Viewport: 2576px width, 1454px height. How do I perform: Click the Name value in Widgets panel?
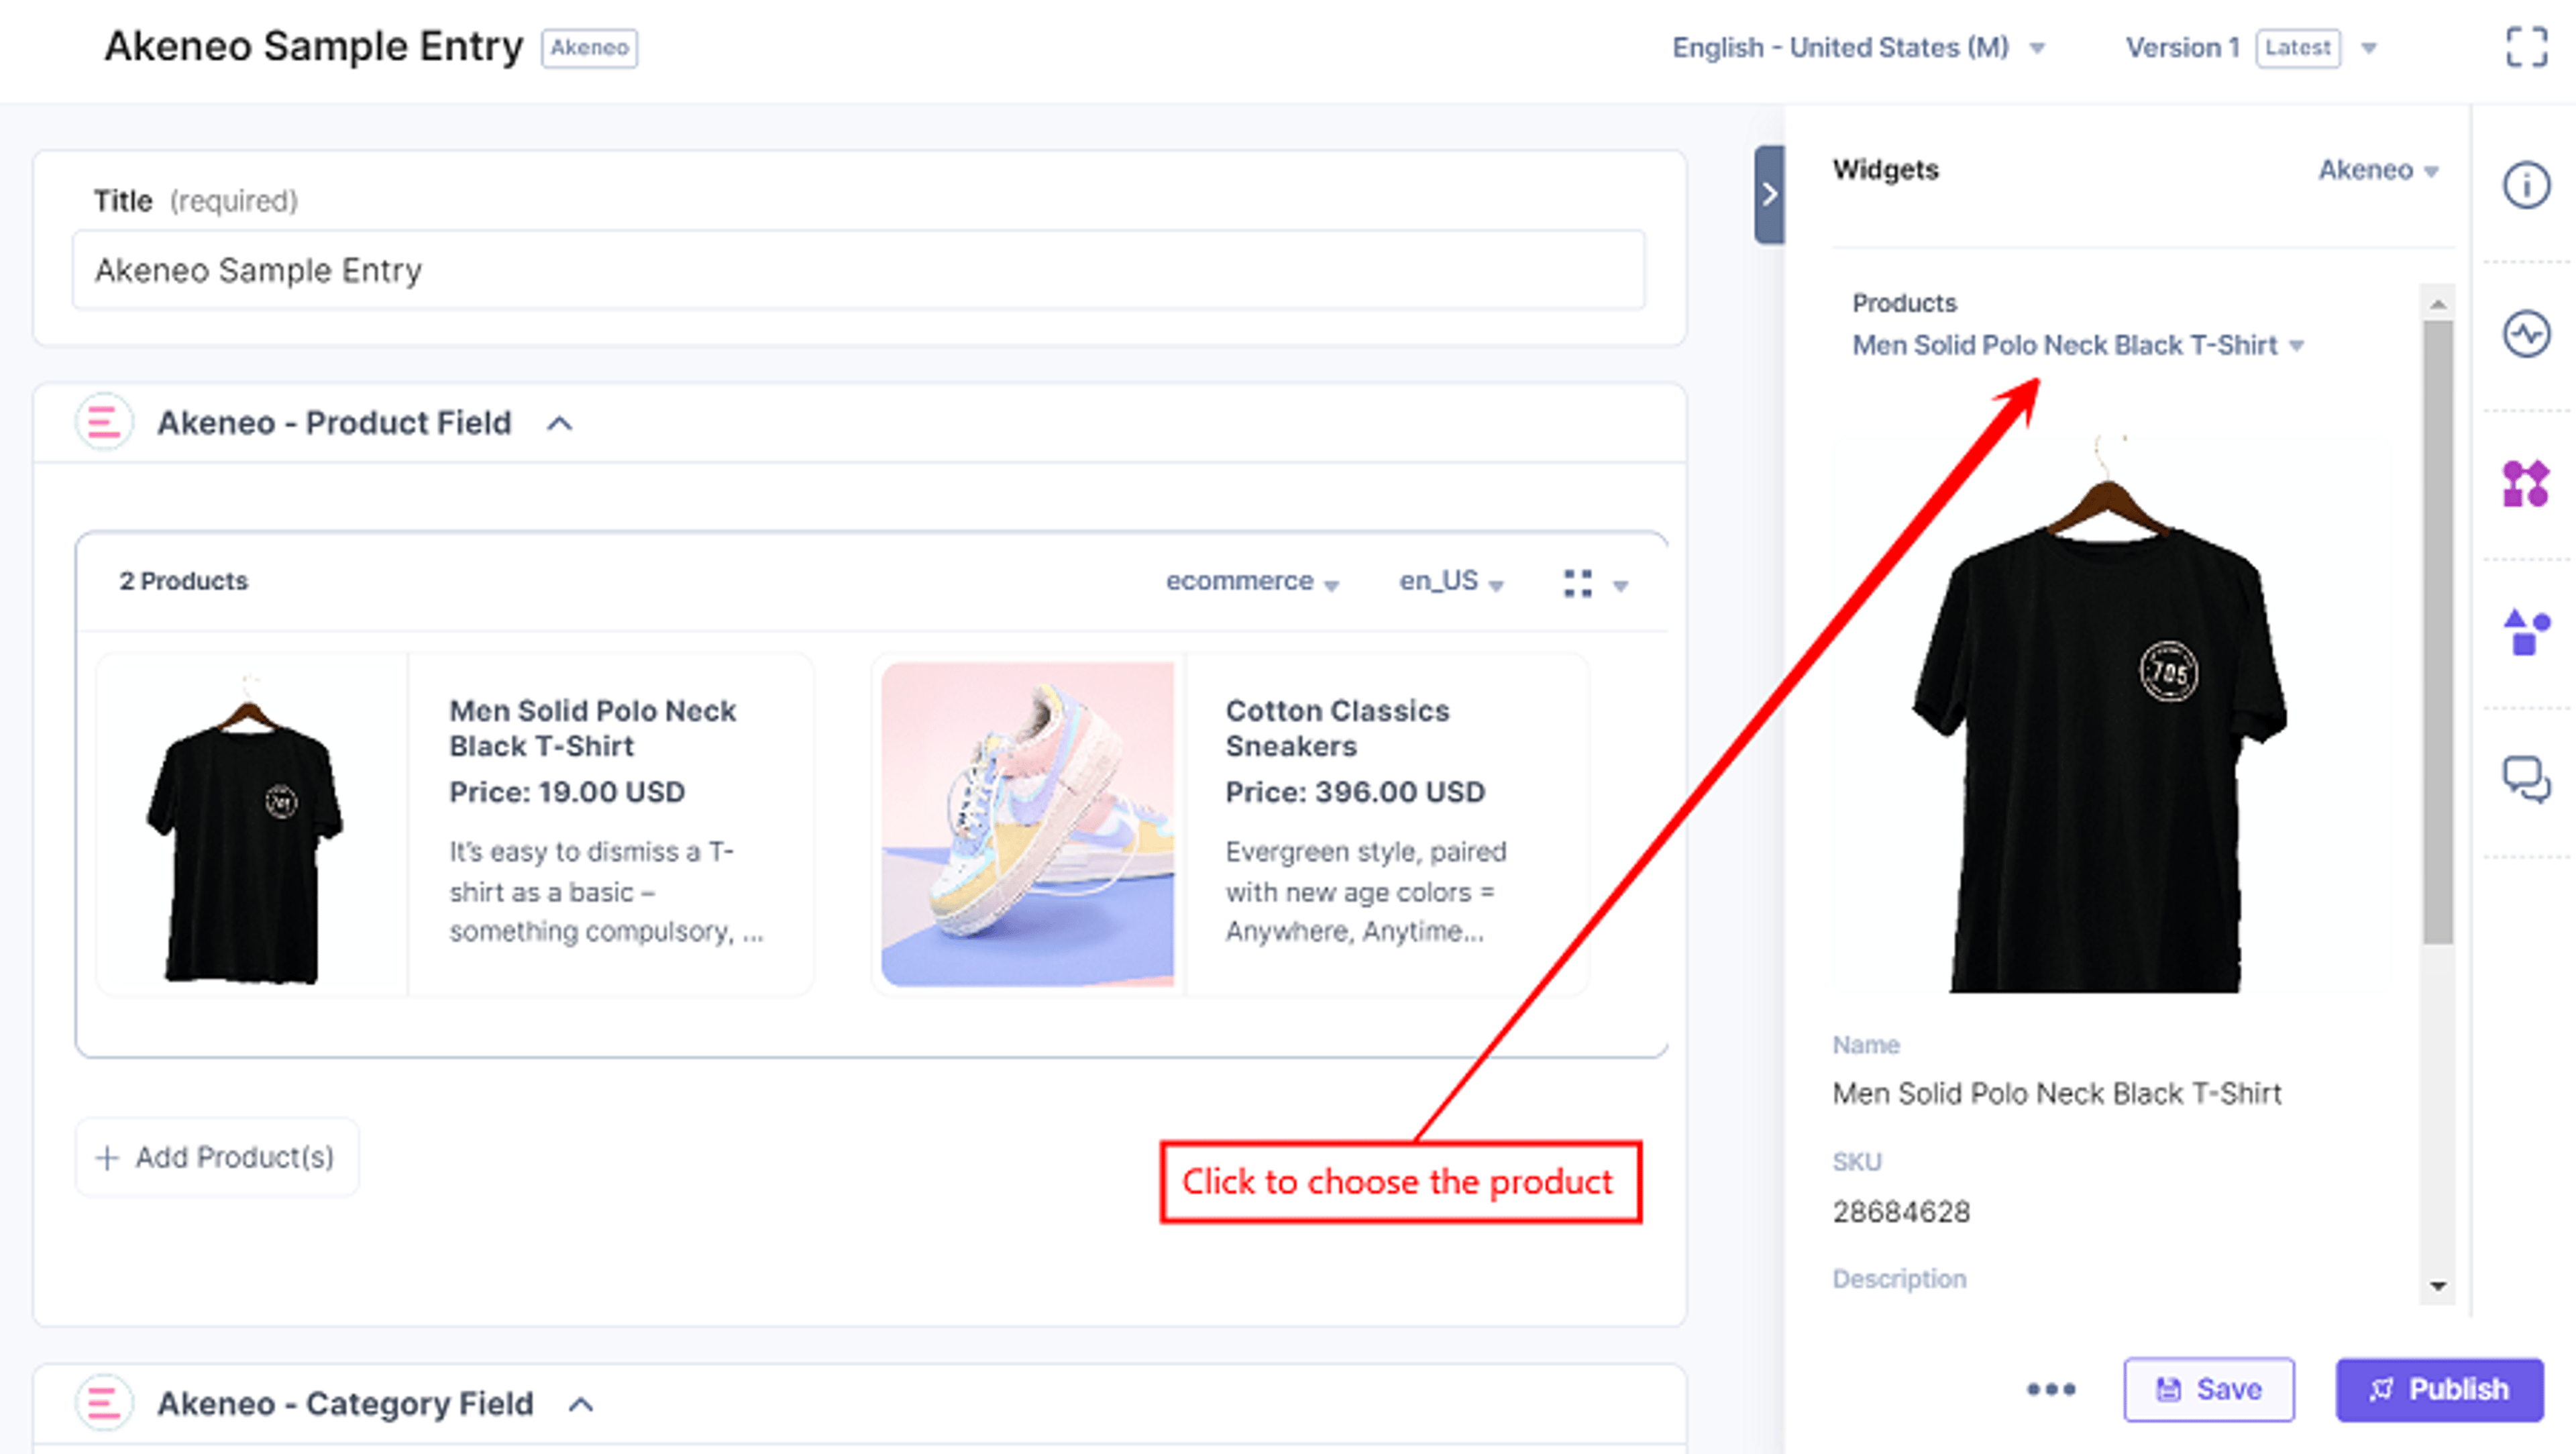2057,1094
